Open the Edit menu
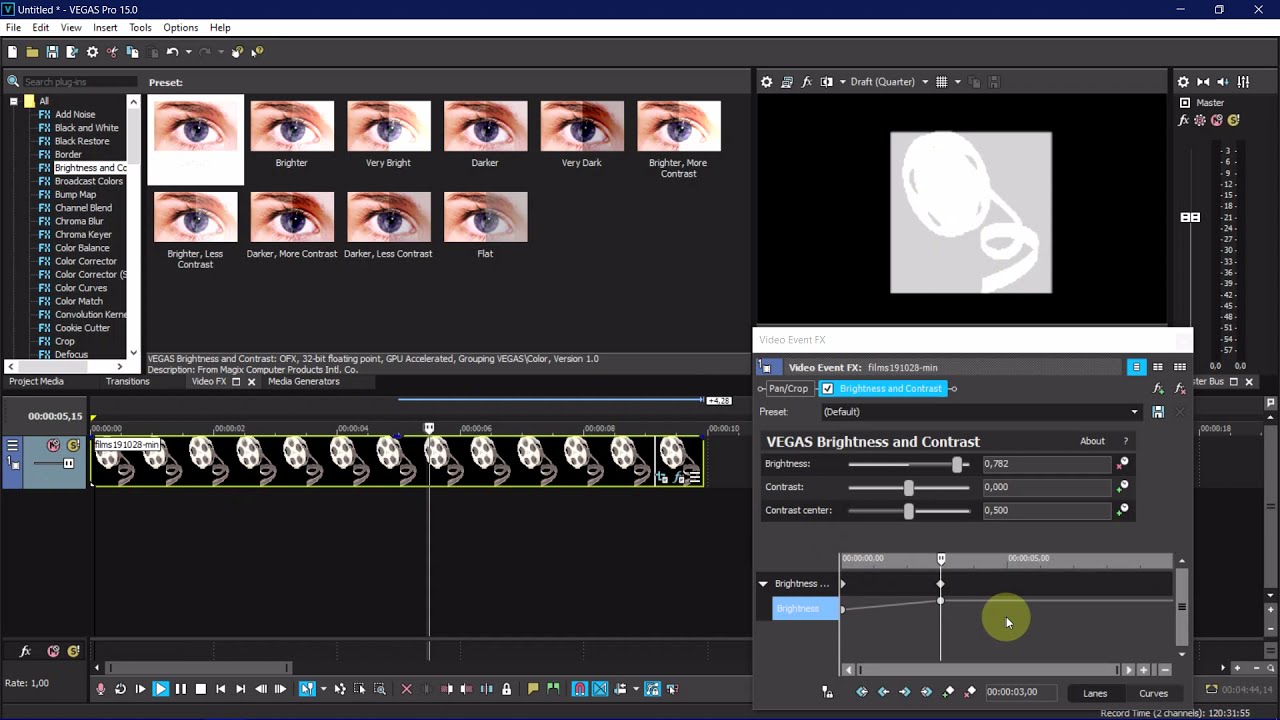Viewport: 1280px width, 720px height. click(41, 27)
